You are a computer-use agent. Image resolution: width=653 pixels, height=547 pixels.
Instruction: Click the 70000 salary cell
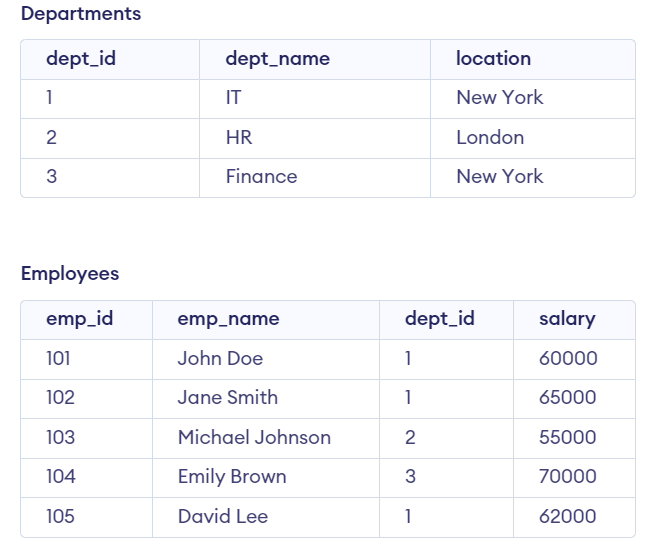[567, 477]
